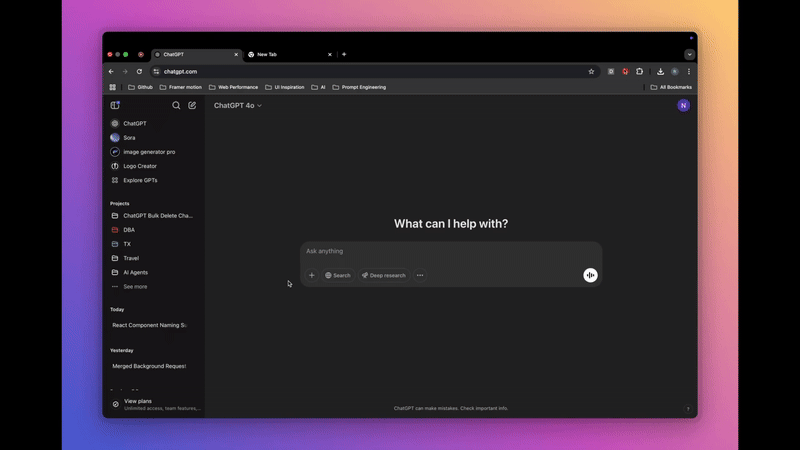The image size is (800, 450).
Task: Open All Bookmarks folder
Action: point(671,87)
